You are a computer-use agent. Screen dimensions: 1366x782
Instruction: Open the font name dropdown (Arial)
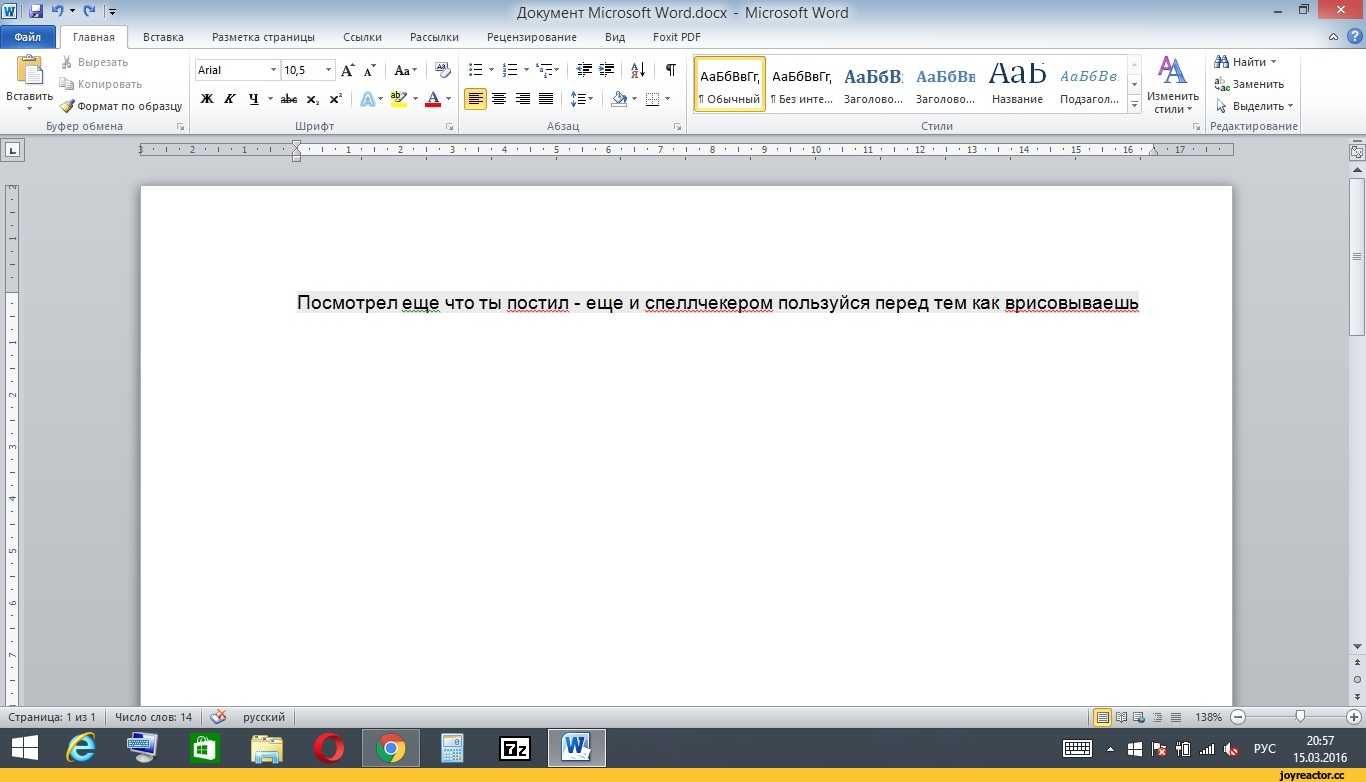point(273,70)
